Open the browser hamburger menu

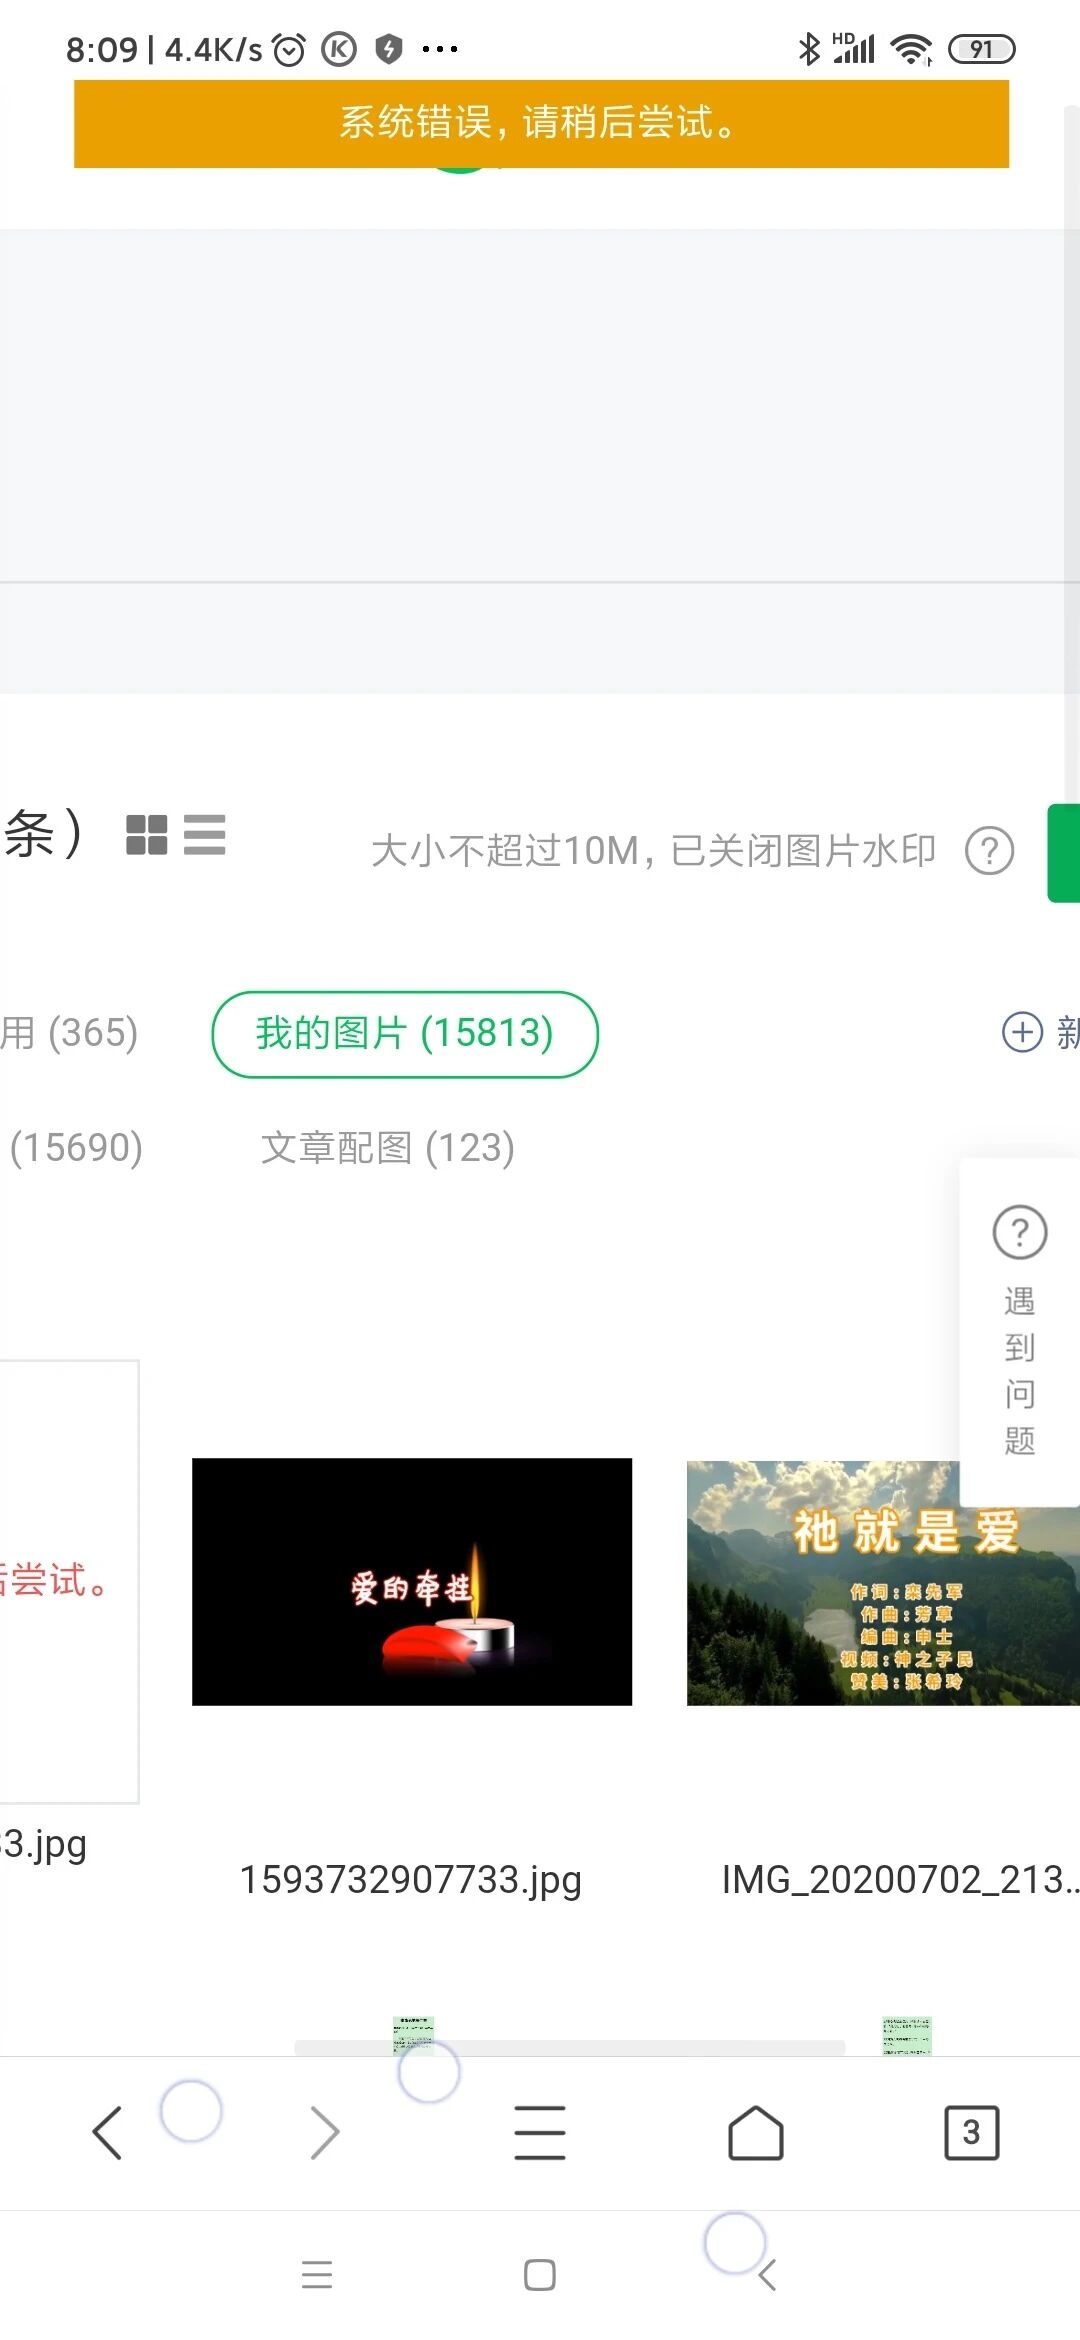(540, 2133)
